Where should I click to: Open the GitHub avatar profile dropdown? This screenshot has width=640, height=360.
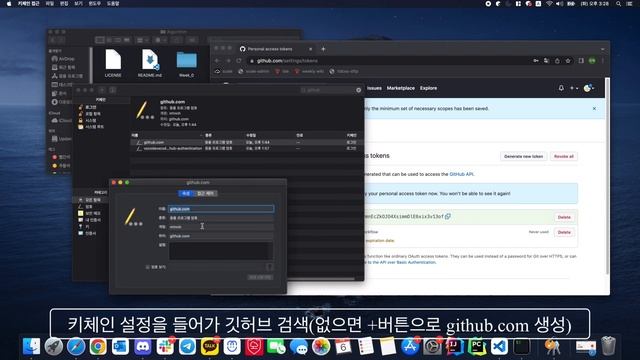click(x=589, y=88)
